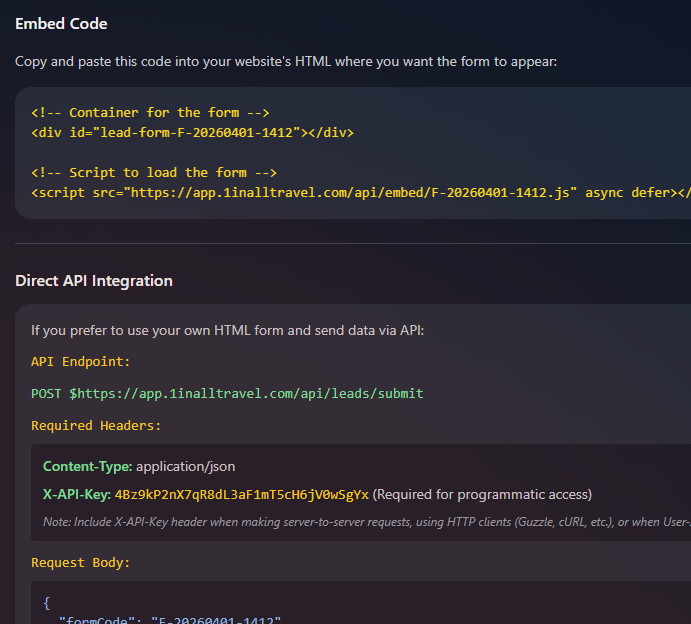Click the opening curly brace of request body
This screenshot has height=624, width=691.
coord(47,603)
